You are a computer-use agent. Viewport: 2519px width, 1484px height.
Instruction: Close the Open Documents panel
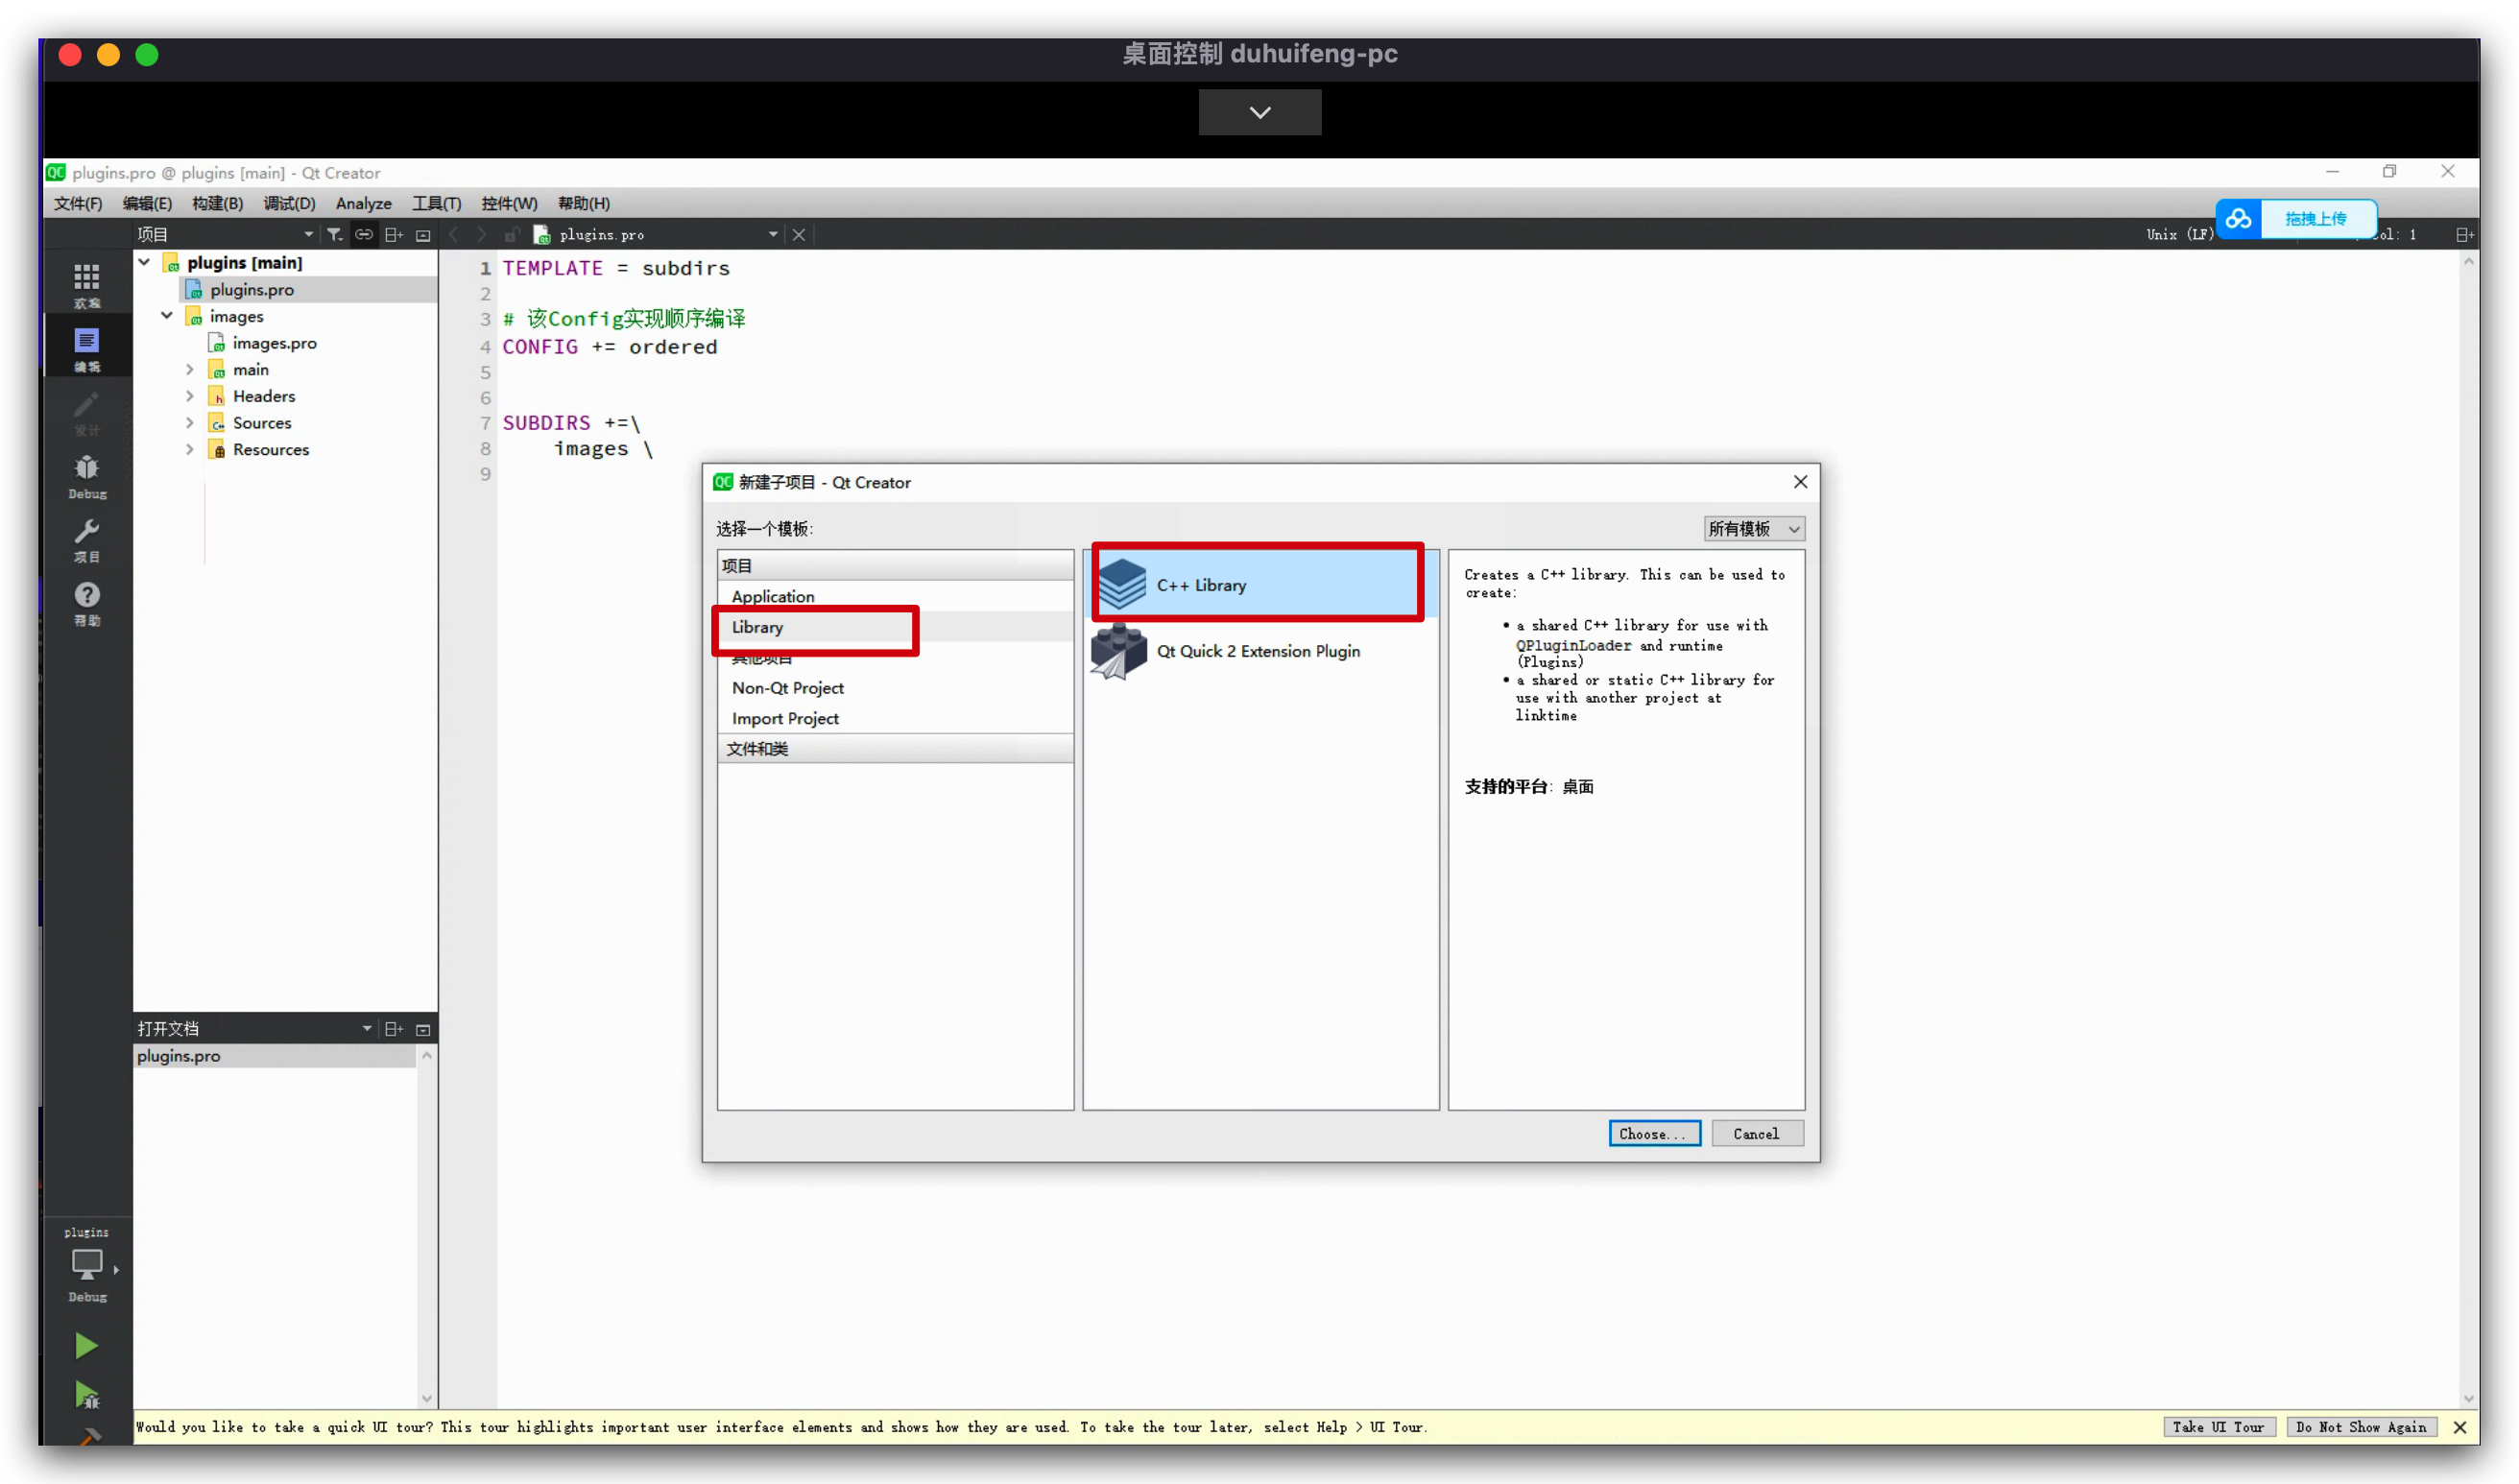click(423, 1029)
